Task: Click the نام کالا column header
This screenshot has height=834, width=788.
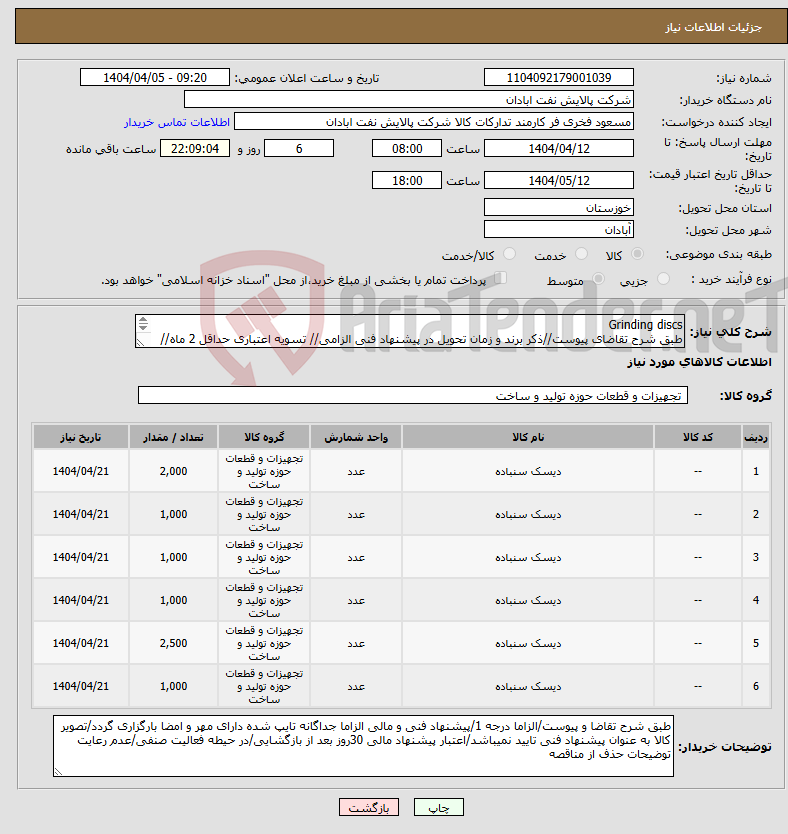Action: coord(528,437)
